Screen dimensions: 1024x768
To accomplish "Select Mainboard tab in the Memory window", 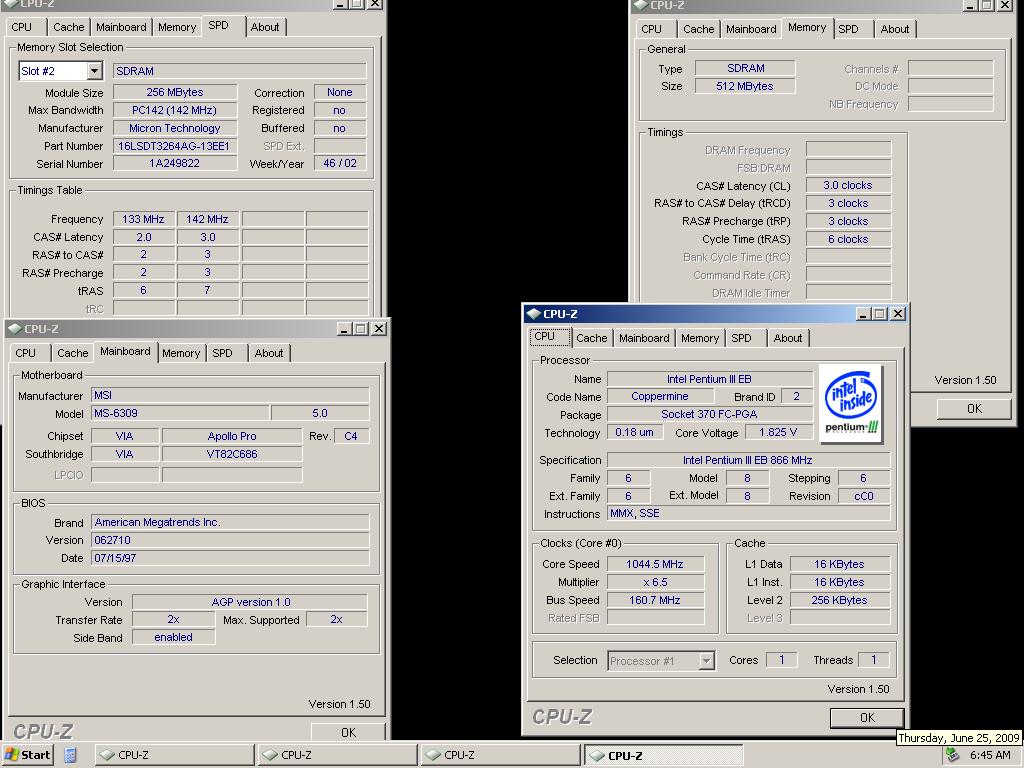I will coord(751,29).
